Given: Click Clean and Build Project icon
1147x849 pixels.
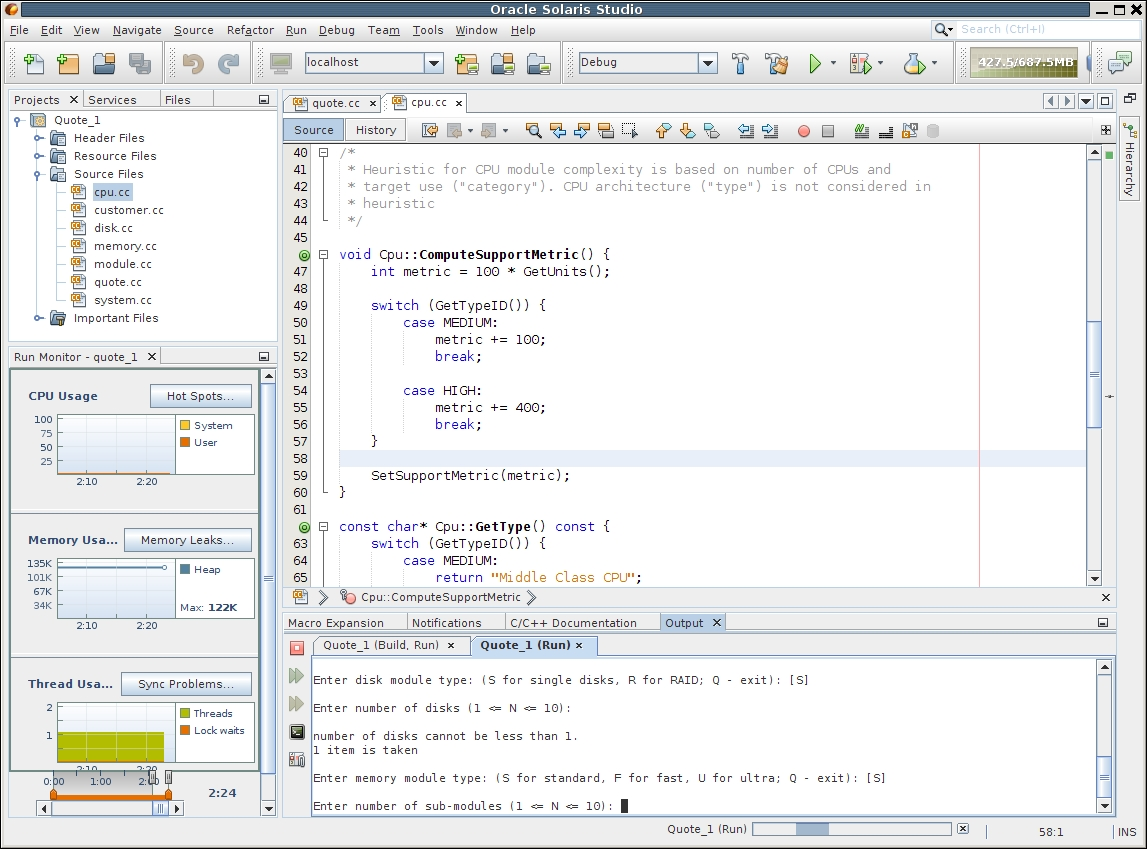Looking at the screenshot, I should (777, 64).
